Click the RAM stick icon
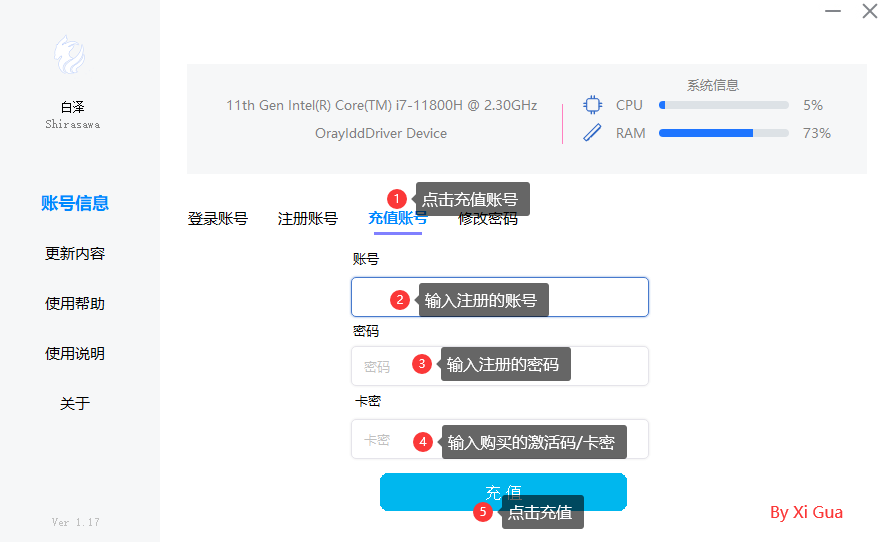Viewport: 886px width, 542px height. coord(593,133)
